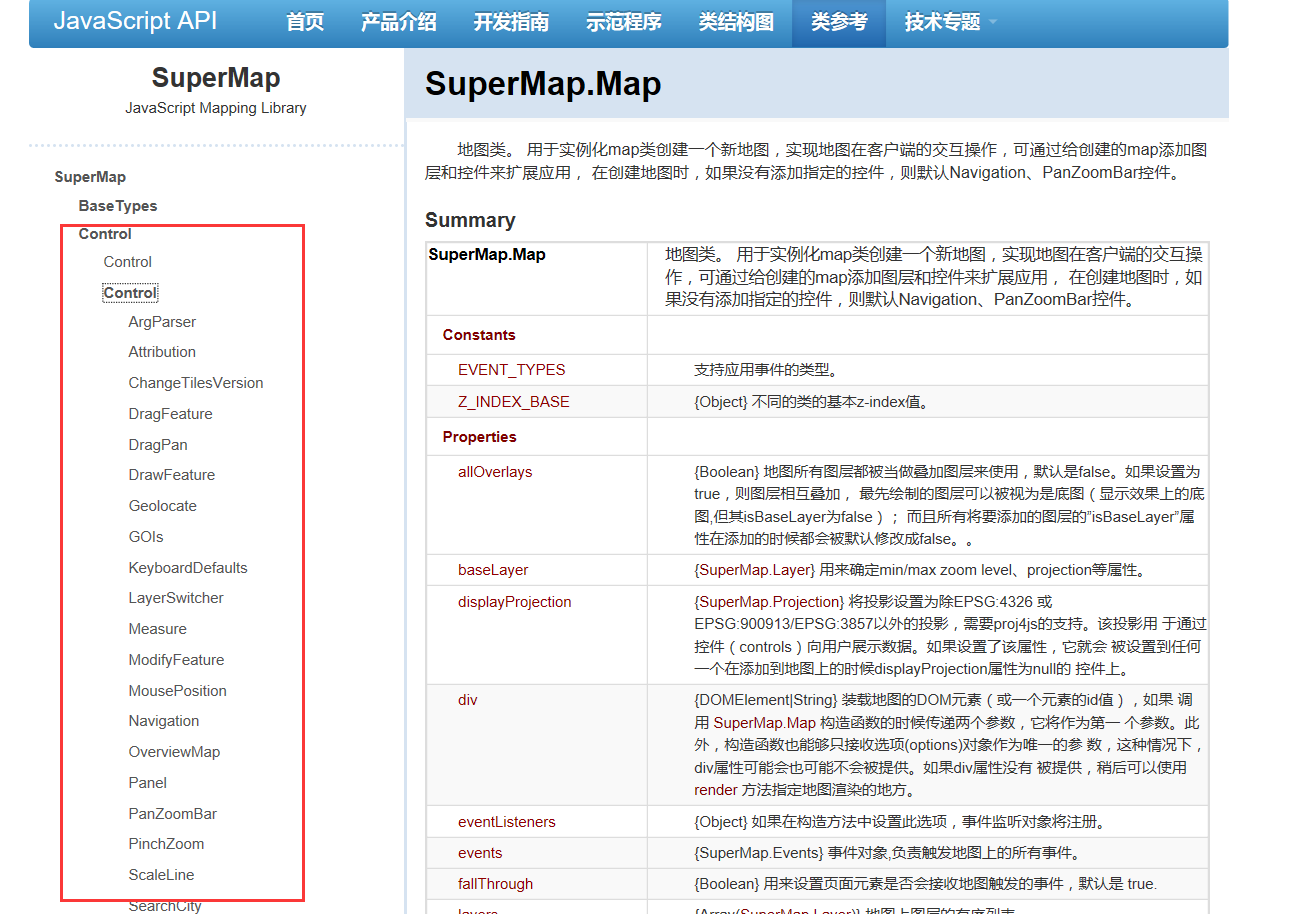Select PanZoomBar in the class tree
The image size is (1289, 914).
[173, 814]
